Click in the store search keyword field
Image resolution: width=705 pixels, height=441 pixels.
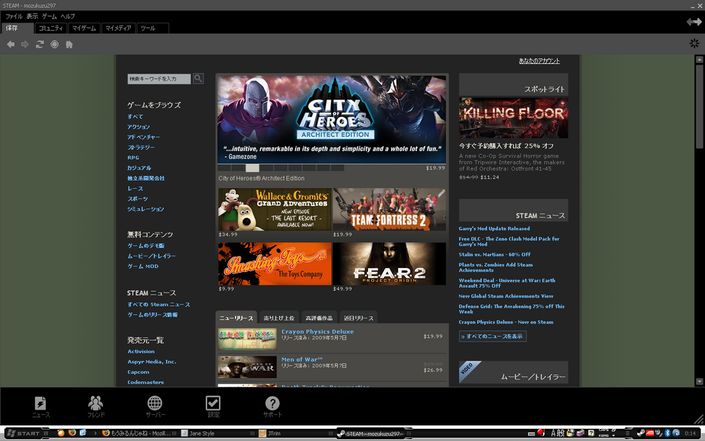(x=159, y=79)
